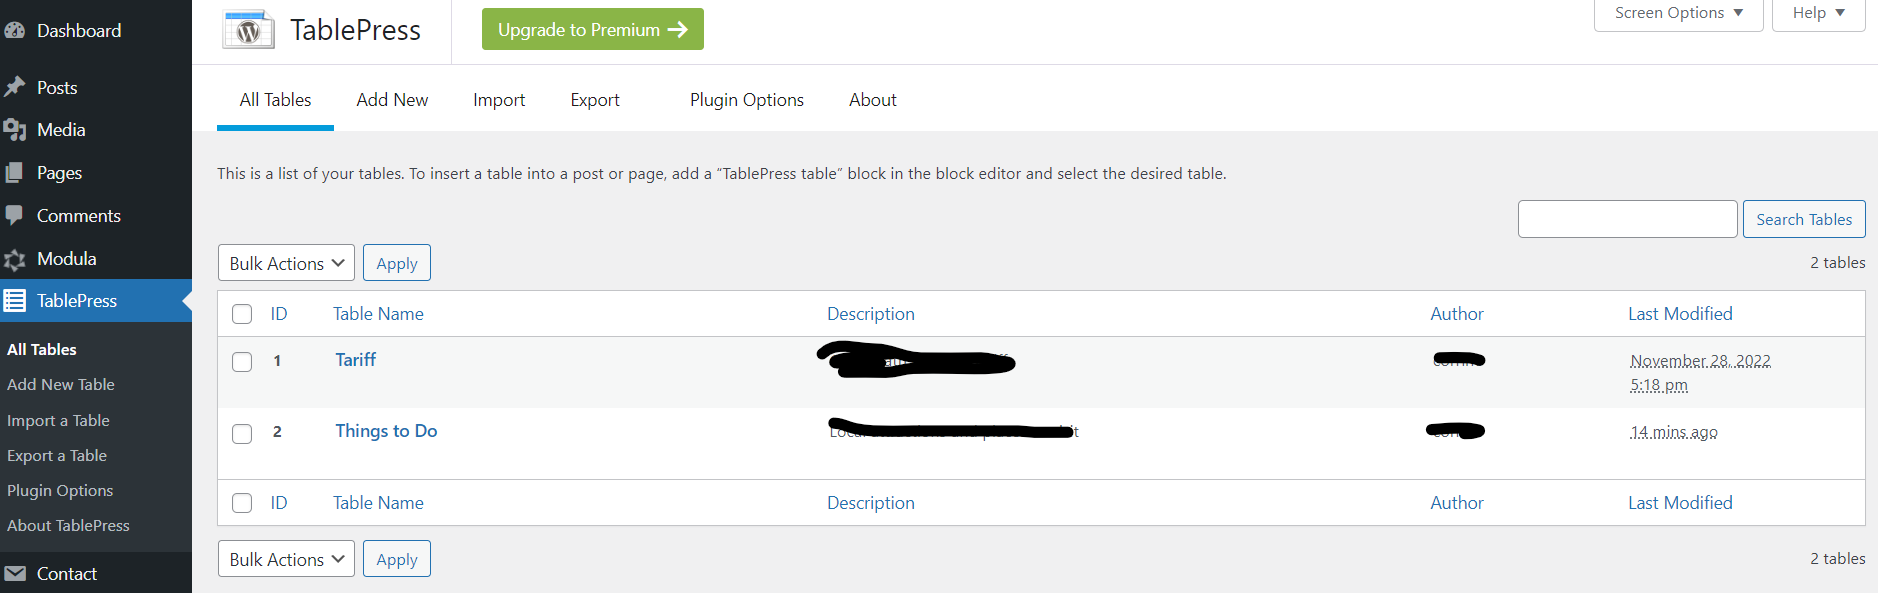Image resolution: width=1878 pixels, height=593 pixels.
Task: Click the Contact envelope icon
Action: click(14, 573)
